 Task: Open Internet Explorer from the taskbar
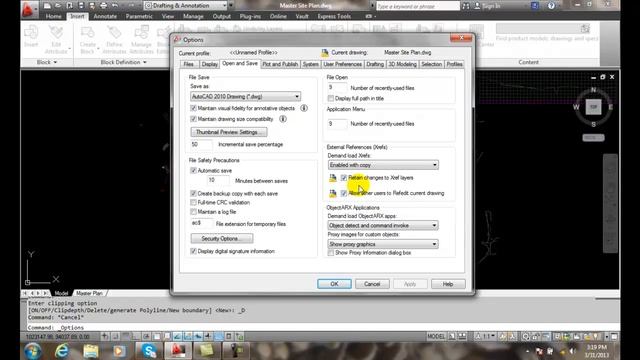[x=62, y=351]
